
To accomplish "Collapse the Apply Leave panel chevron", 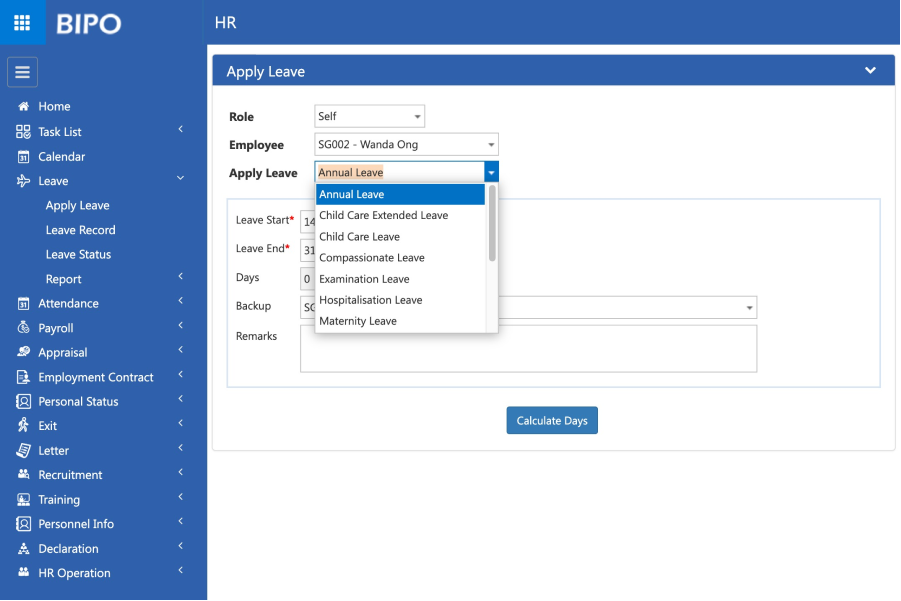I will coord(871,70).
